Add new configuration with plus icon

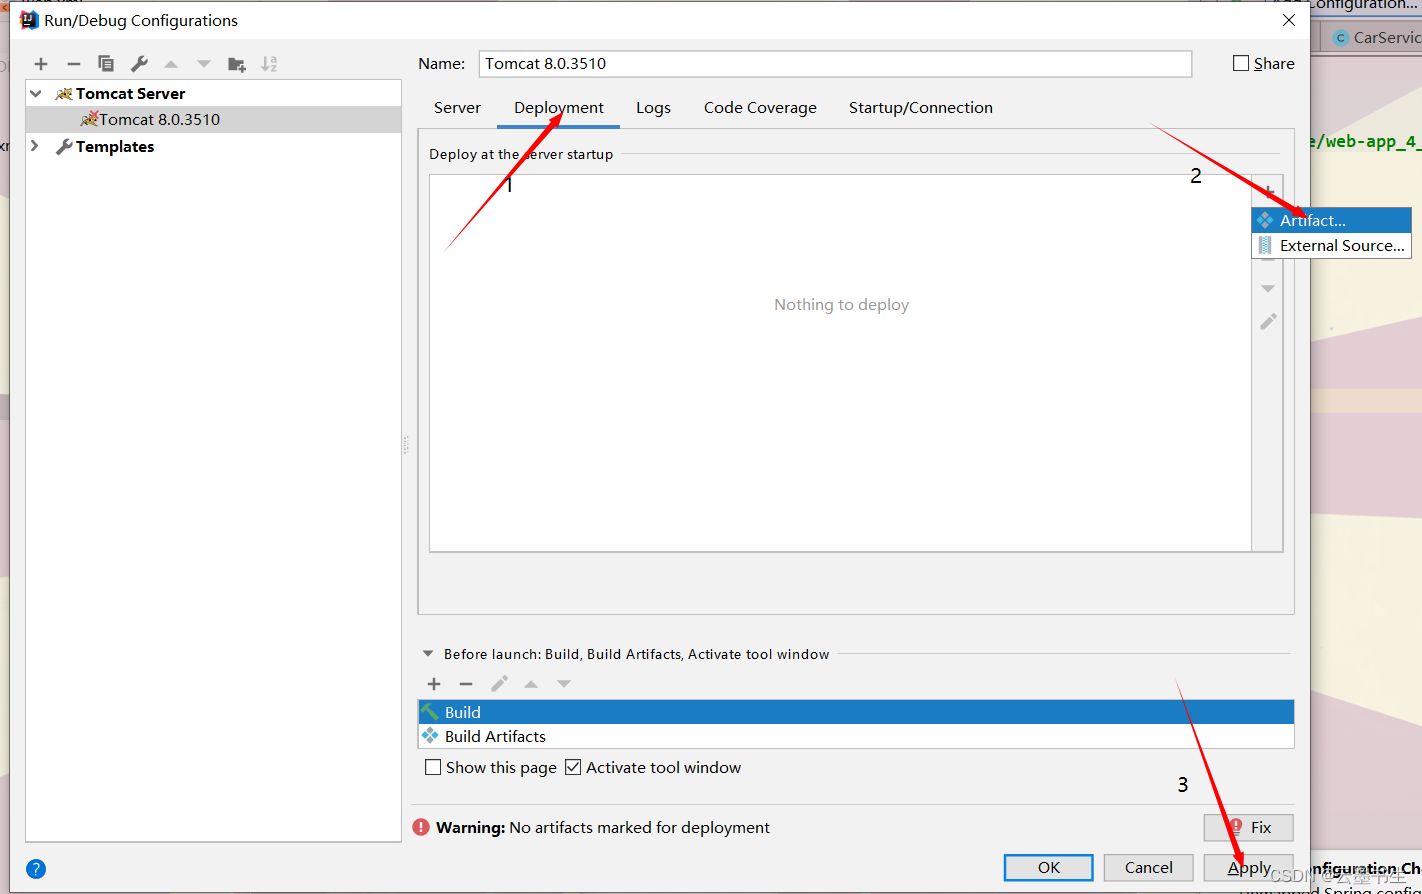click(41, 64)
